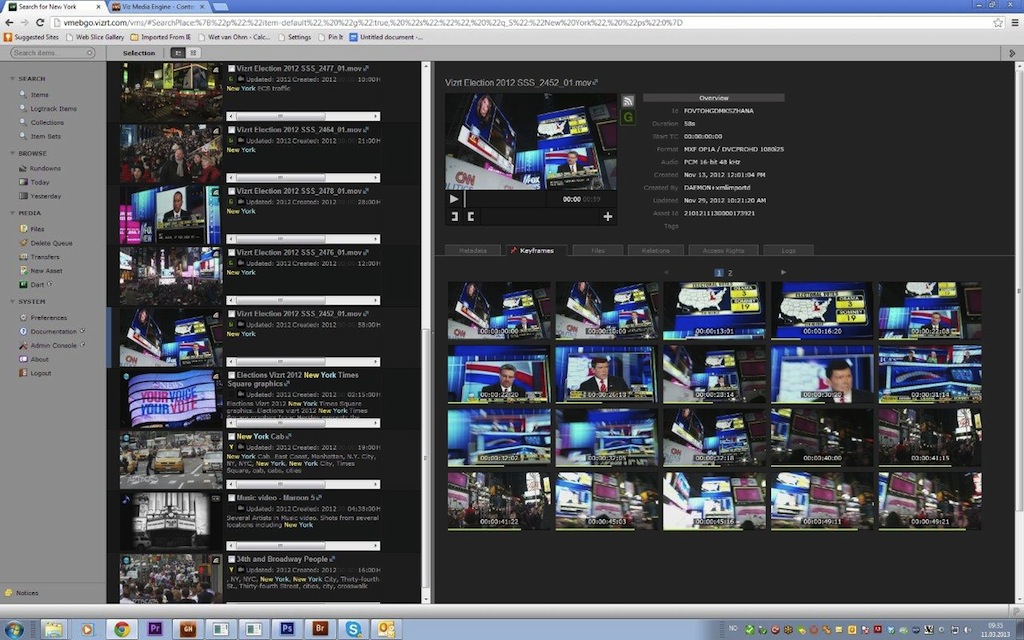Screen dimensions: 1024x640
Task: Set mark-in point bracket icon
Action: 454,217
